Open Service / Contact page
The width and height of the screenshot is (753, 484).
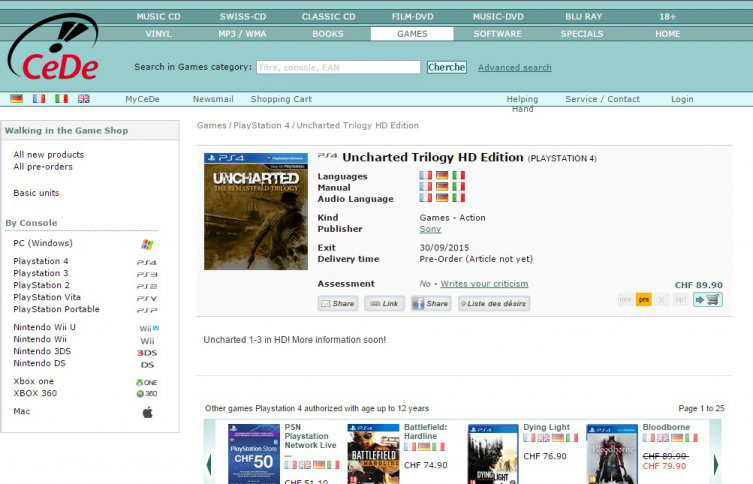602,99
